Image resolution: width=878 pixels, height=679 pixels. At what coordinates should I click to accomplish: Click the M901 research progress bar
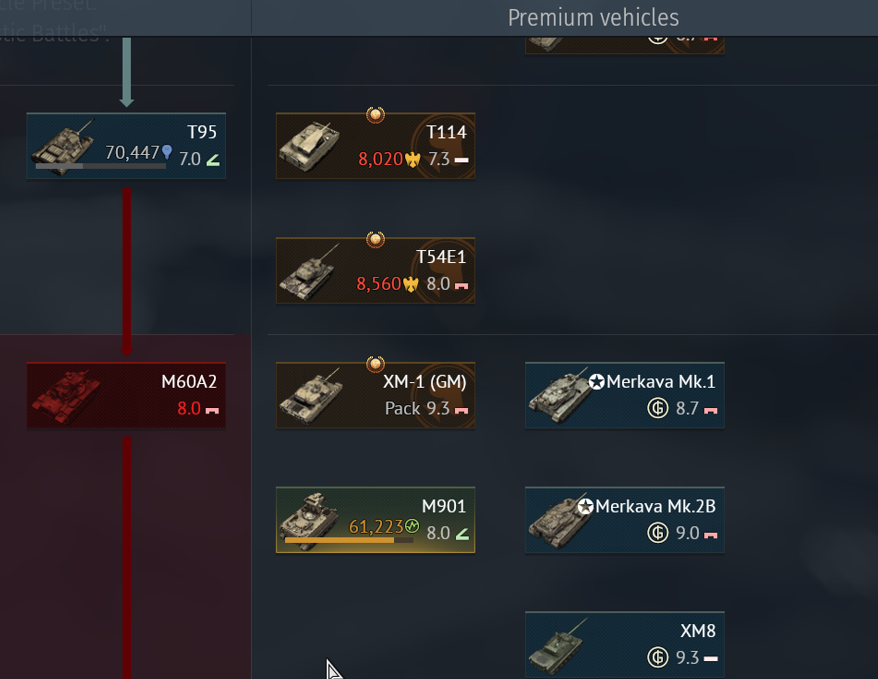coord(349,541)
